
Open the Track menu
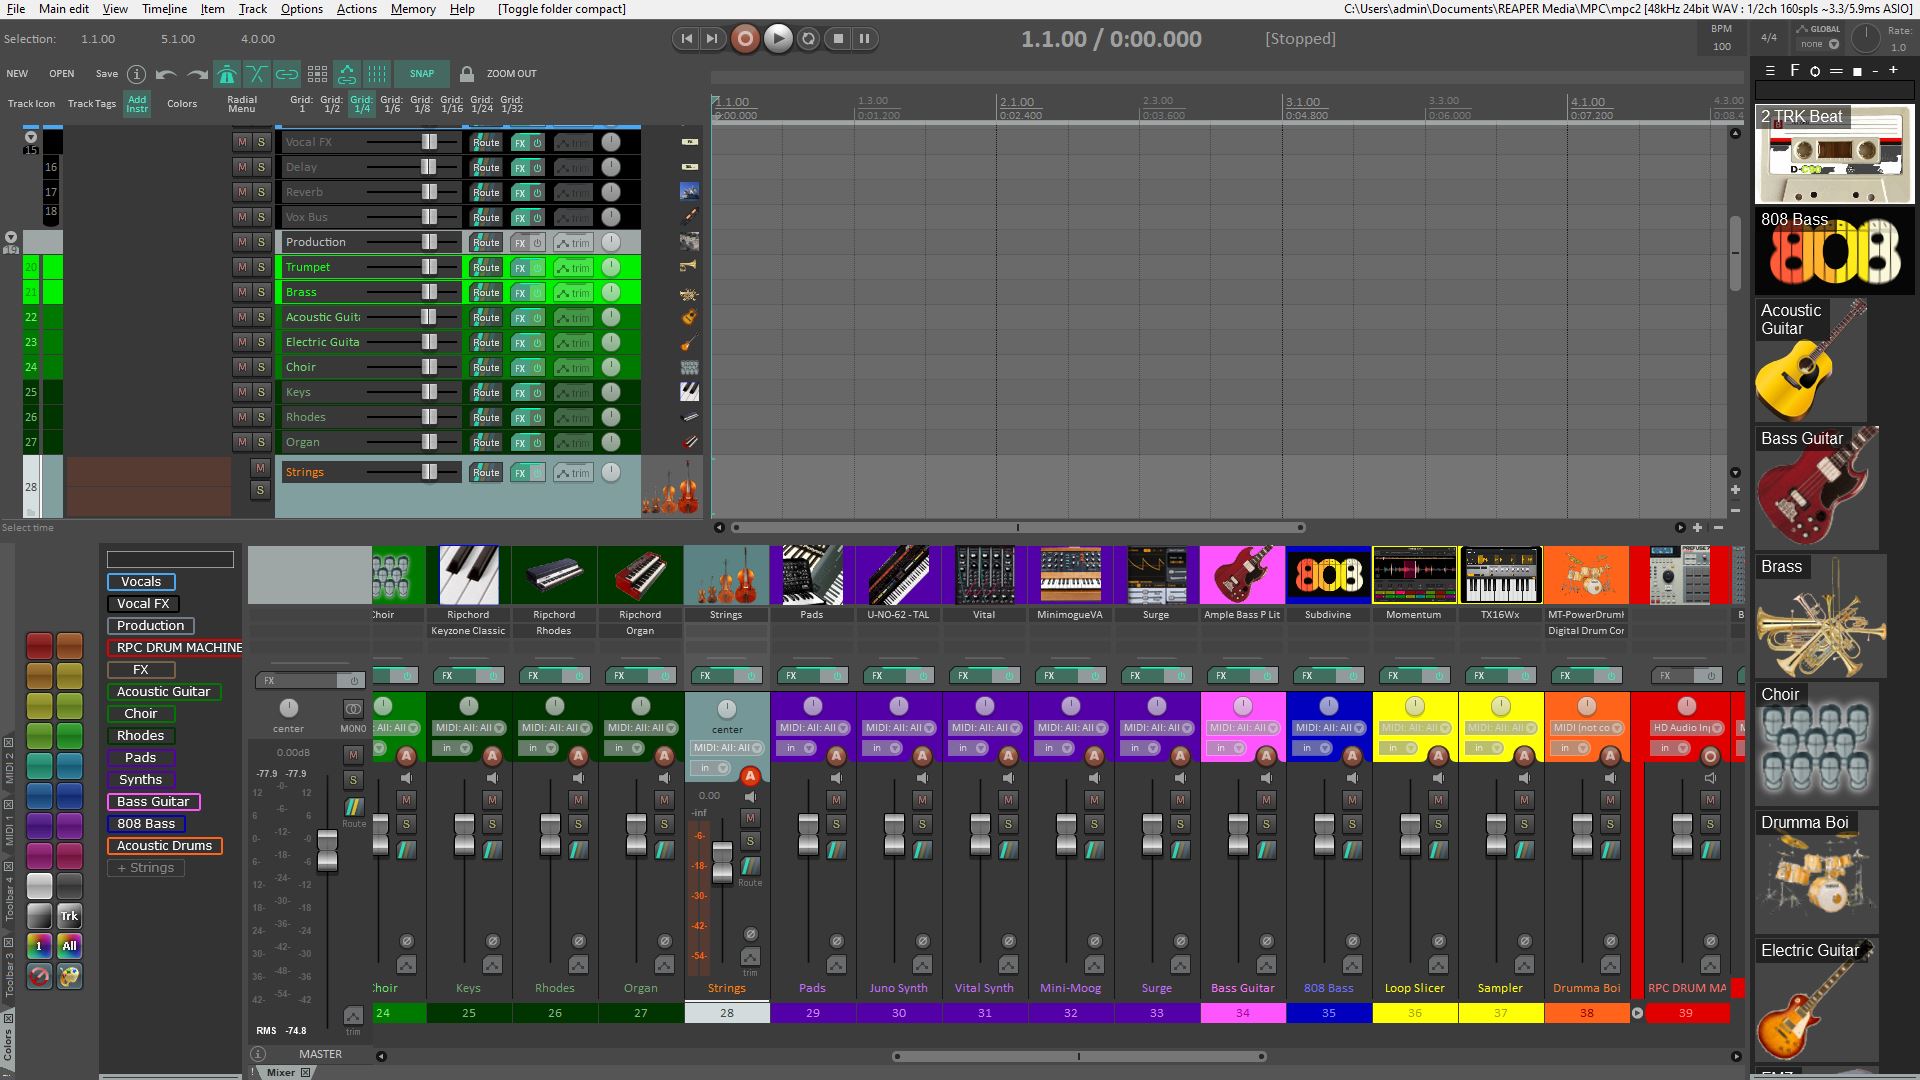coord(252,9)
